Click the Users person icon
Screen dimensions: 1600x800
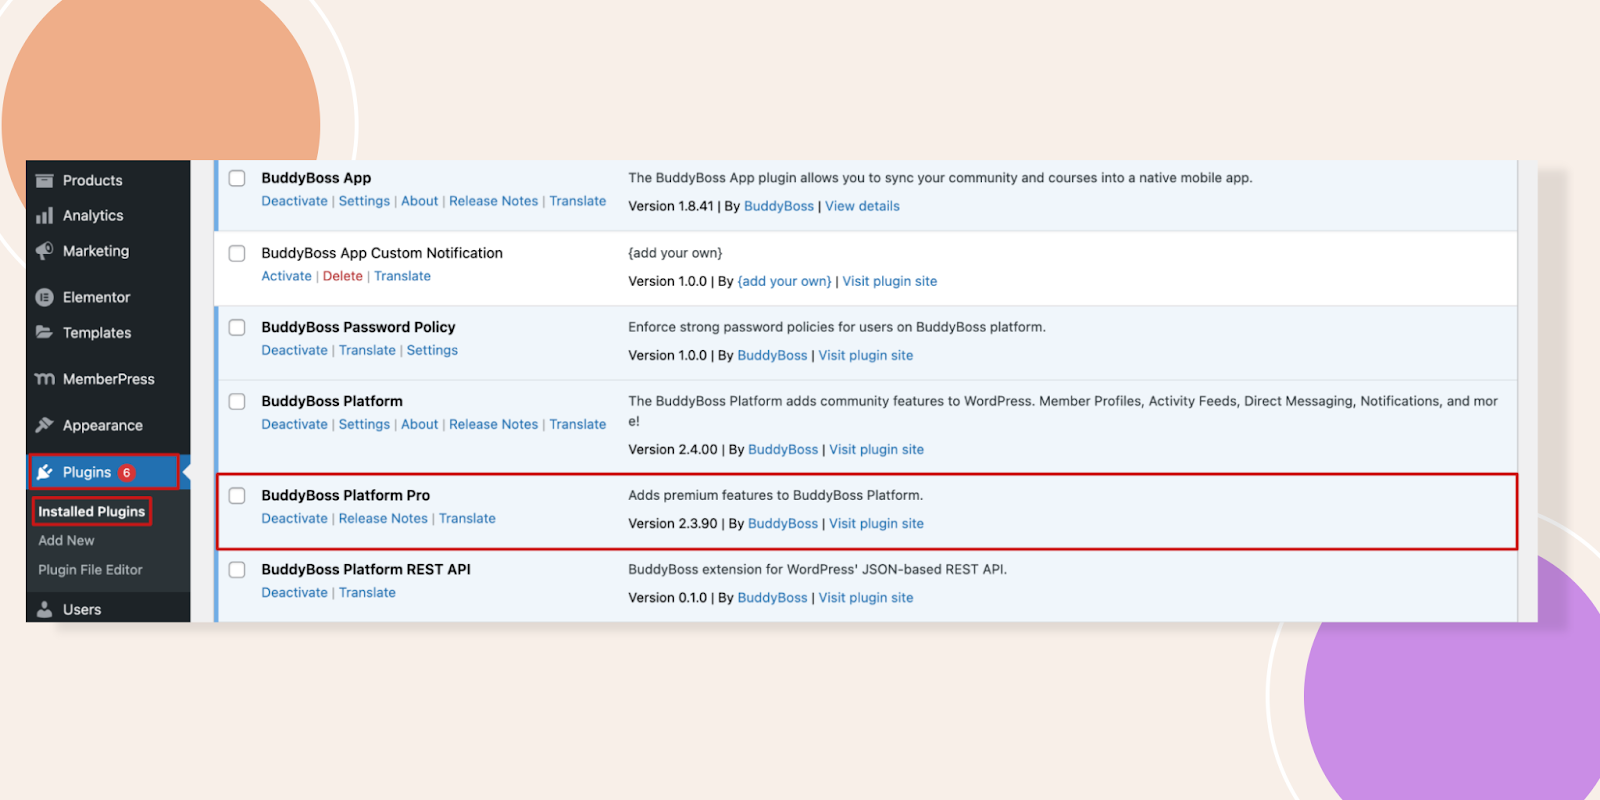[44, 609]
